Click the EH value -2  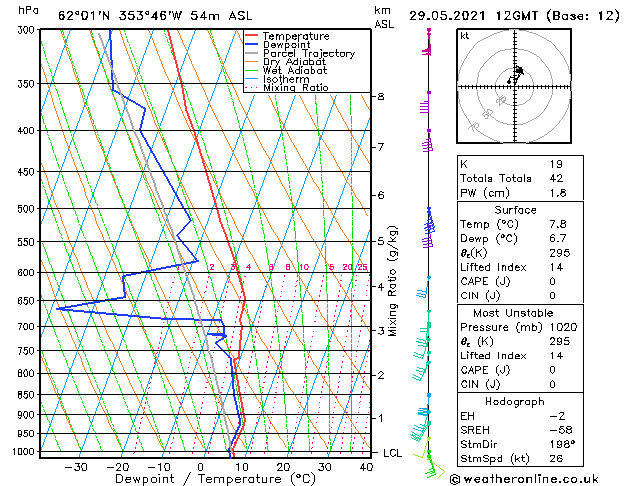[x=557, y=416]
